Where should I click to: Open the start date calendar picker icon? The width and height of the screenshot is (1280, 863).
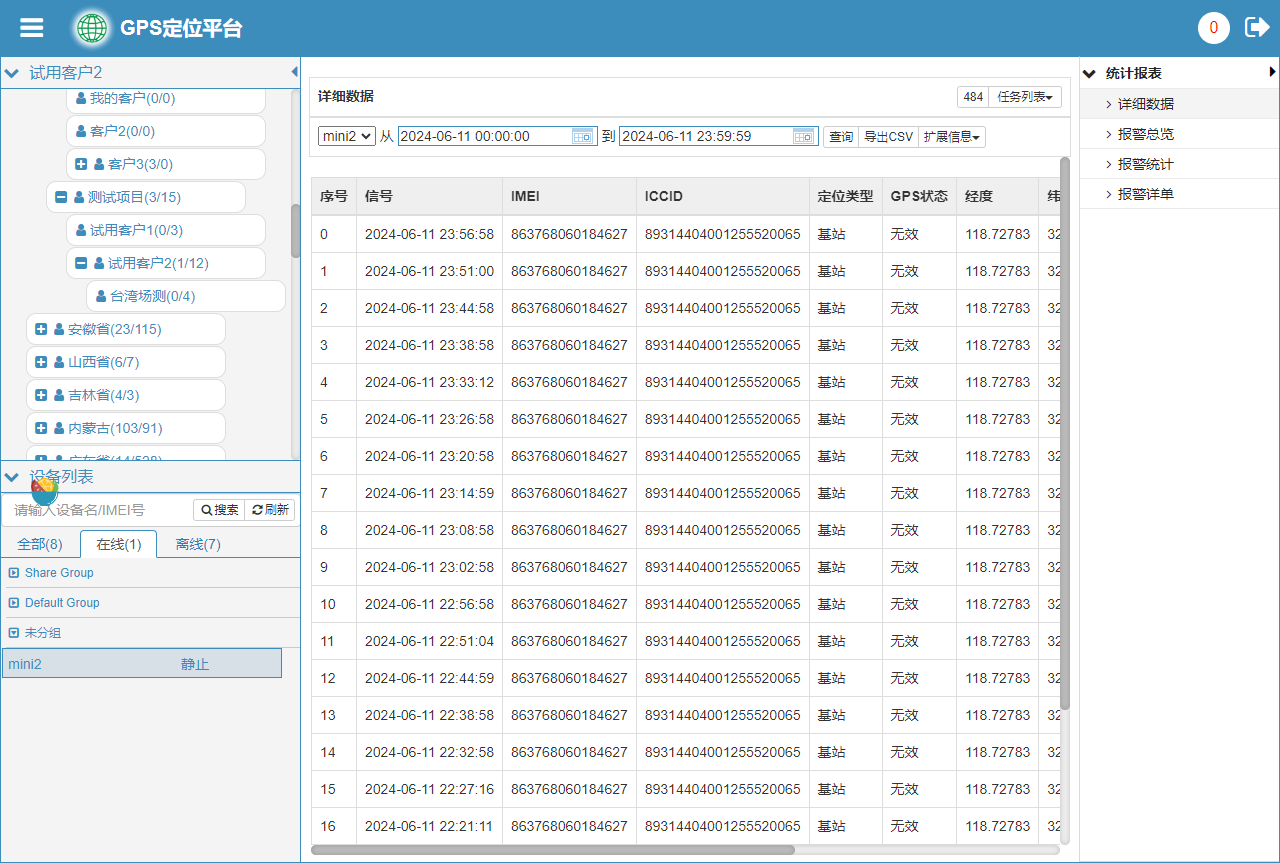pyautogui.click(x=582, y=137)
